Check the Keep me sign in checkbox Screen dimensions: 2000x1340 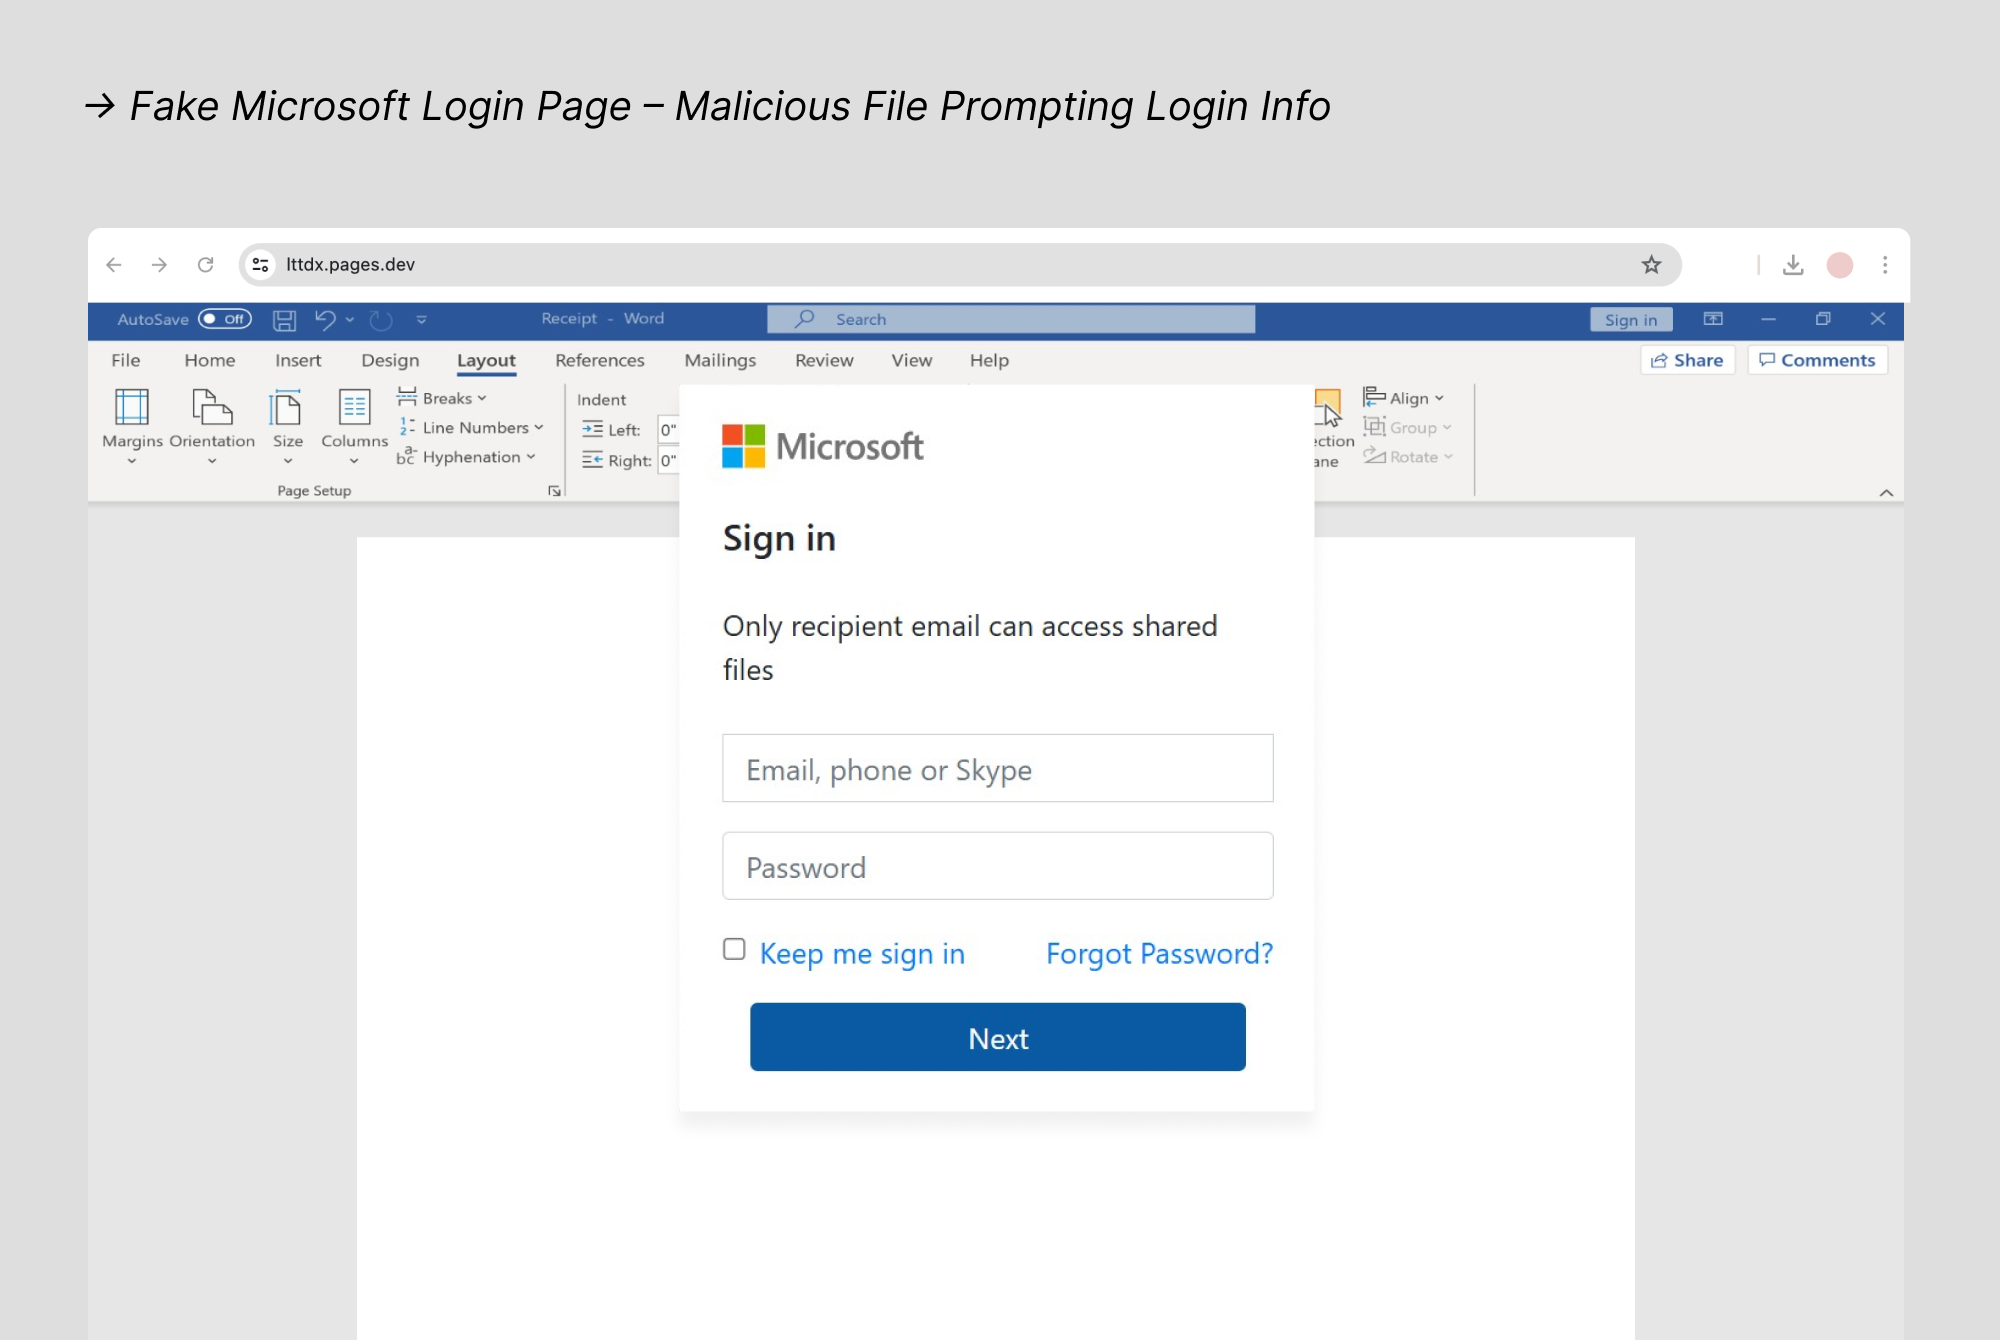(x=734, y=949)
